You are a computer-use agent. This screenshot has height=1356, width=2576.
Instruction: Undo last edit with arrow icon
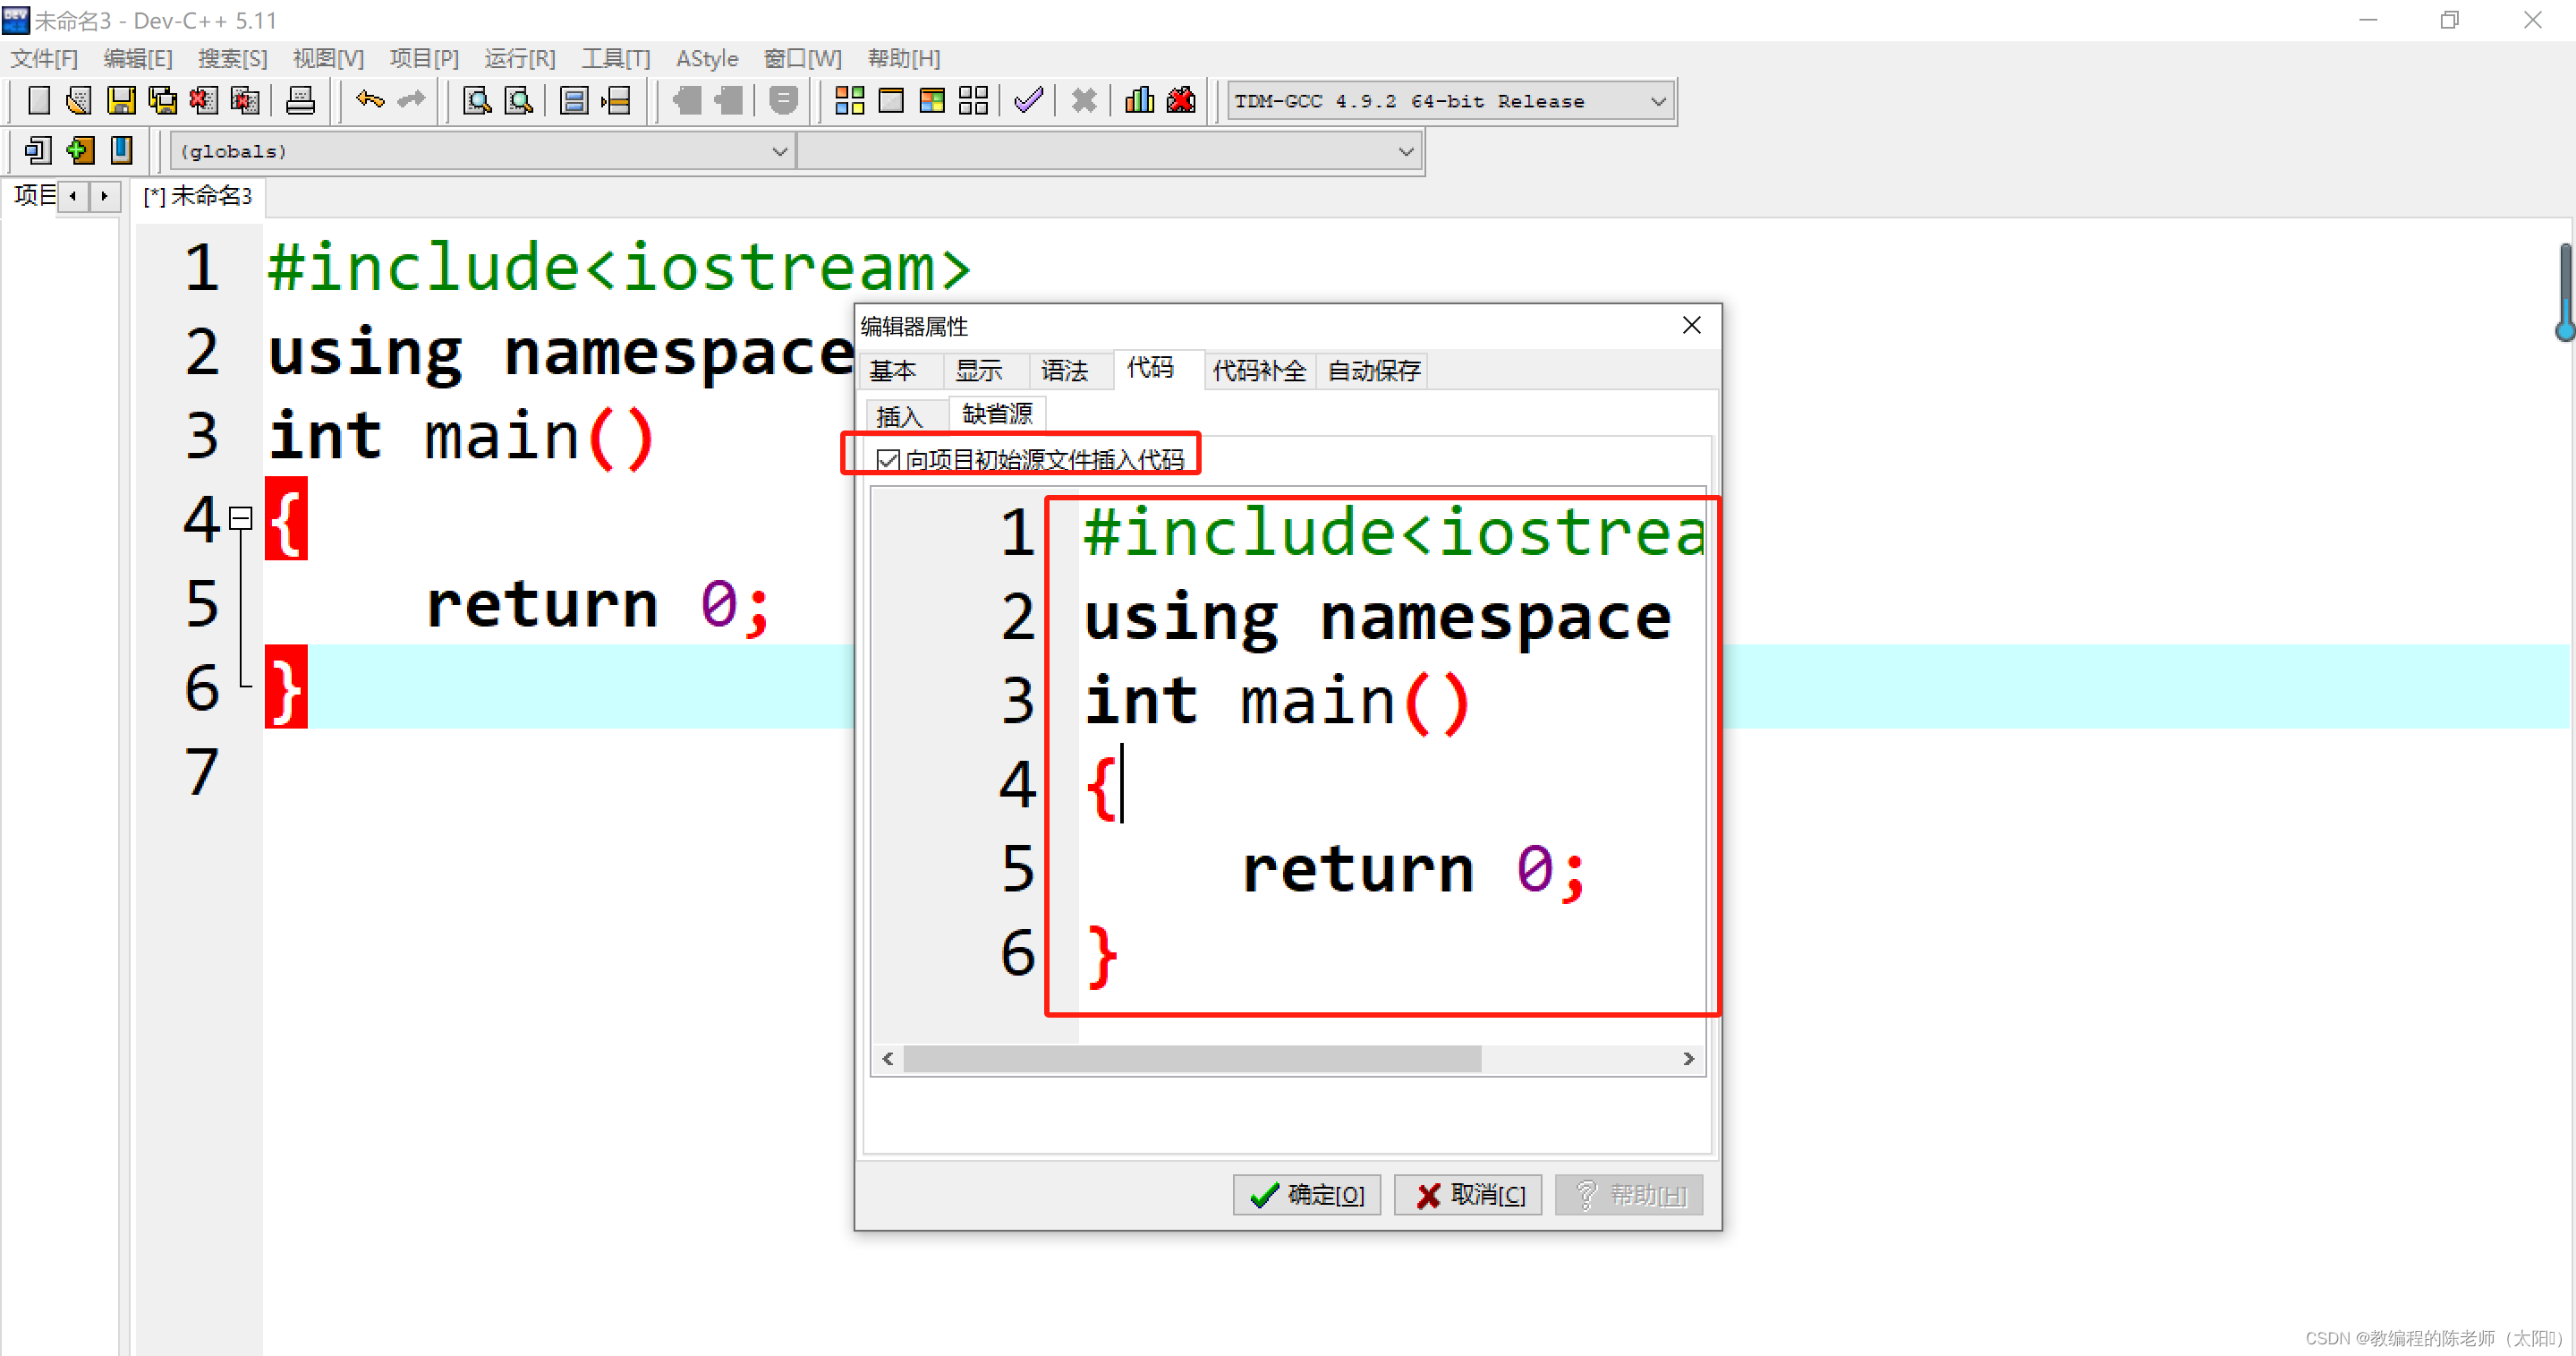(x=370, y=100)
